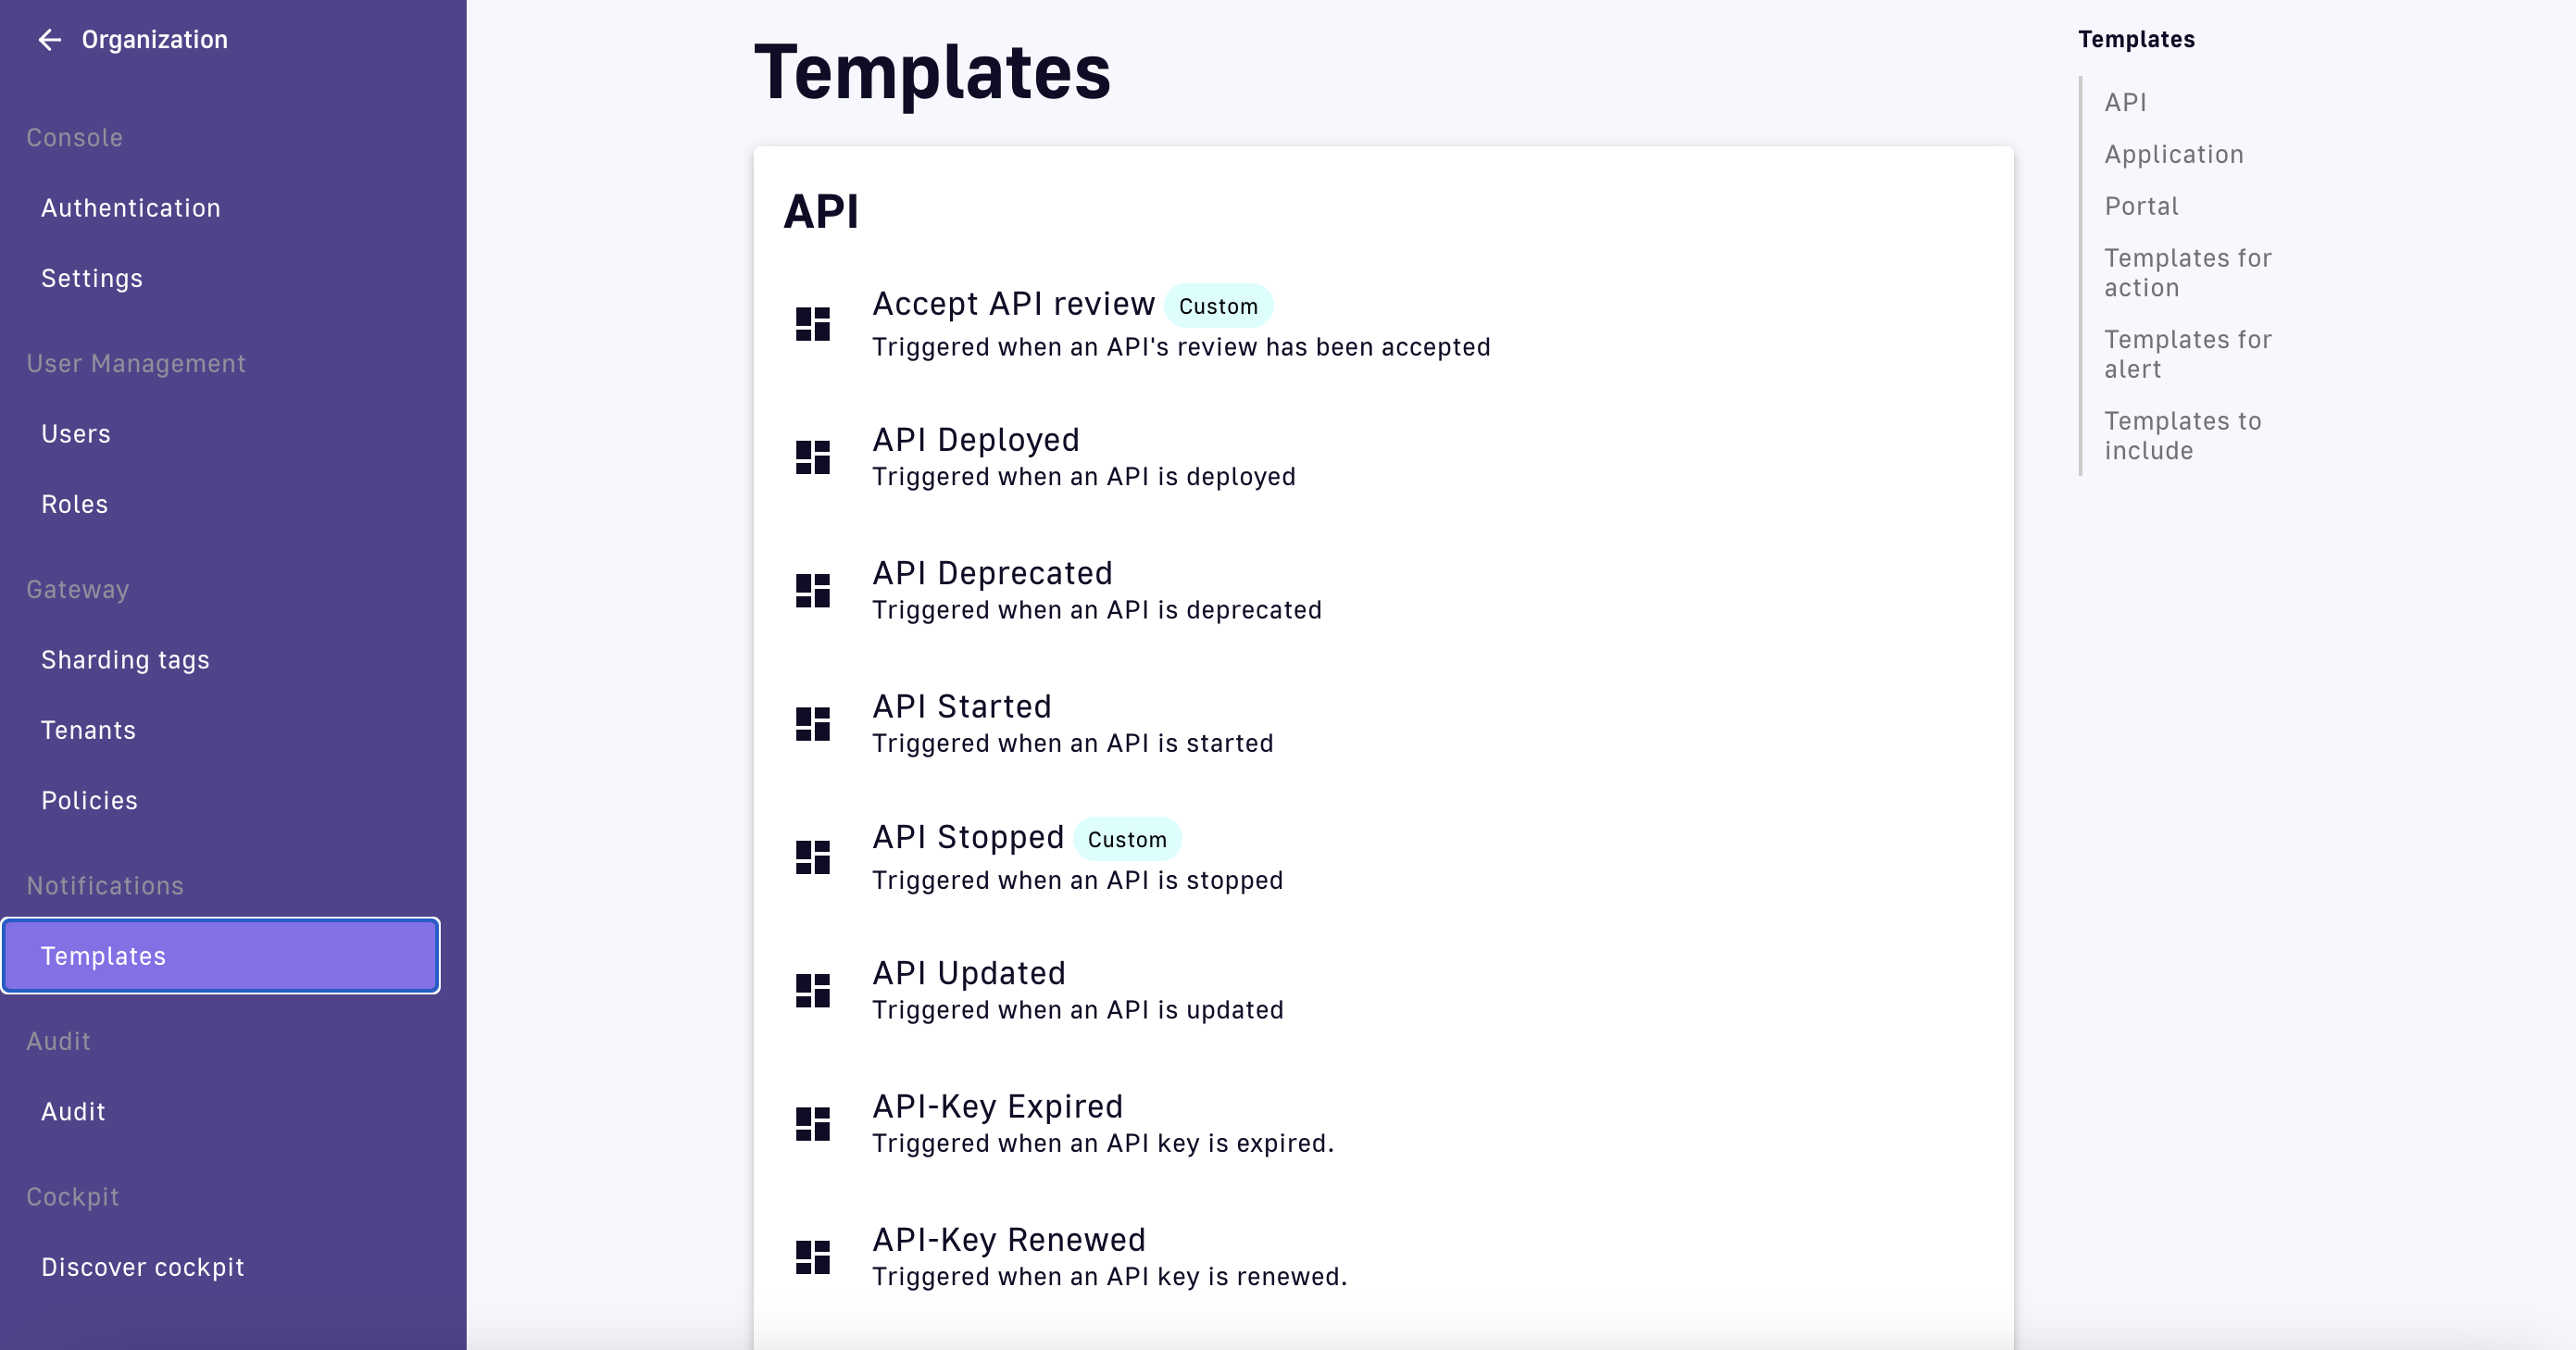Open the API-Key Renewed template title
Viewport: 2576px width, 1350px height.
tap(1008, 1240)
